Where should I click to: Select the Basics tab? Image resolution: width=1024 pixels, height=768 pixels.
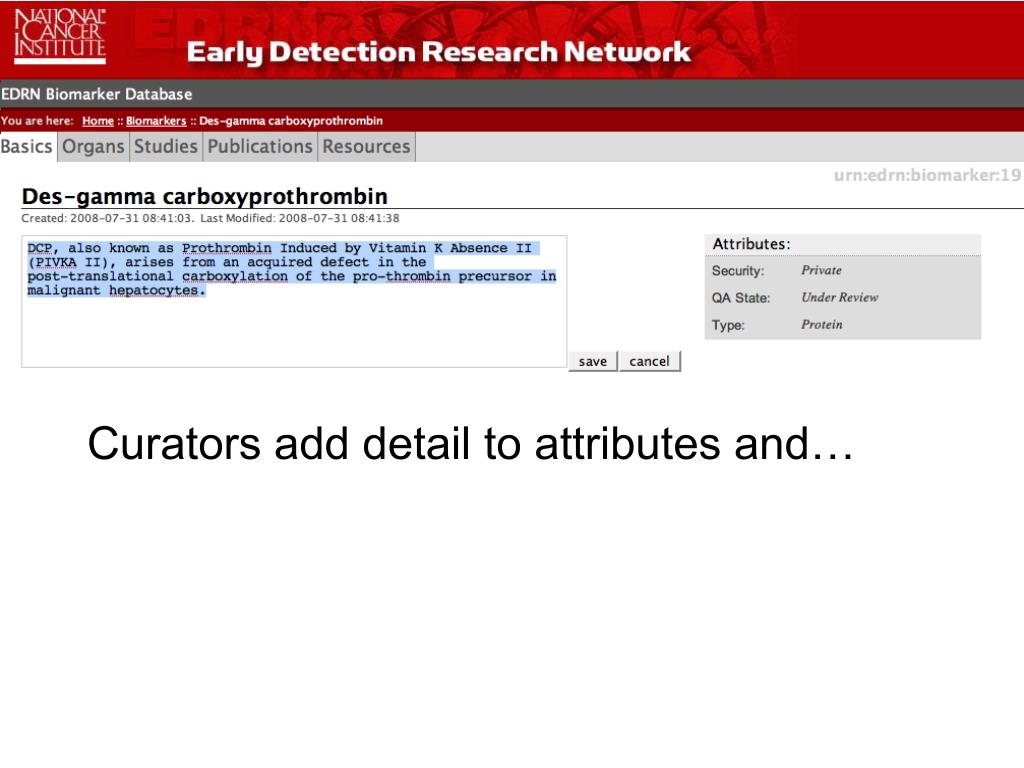click(27, 146)
